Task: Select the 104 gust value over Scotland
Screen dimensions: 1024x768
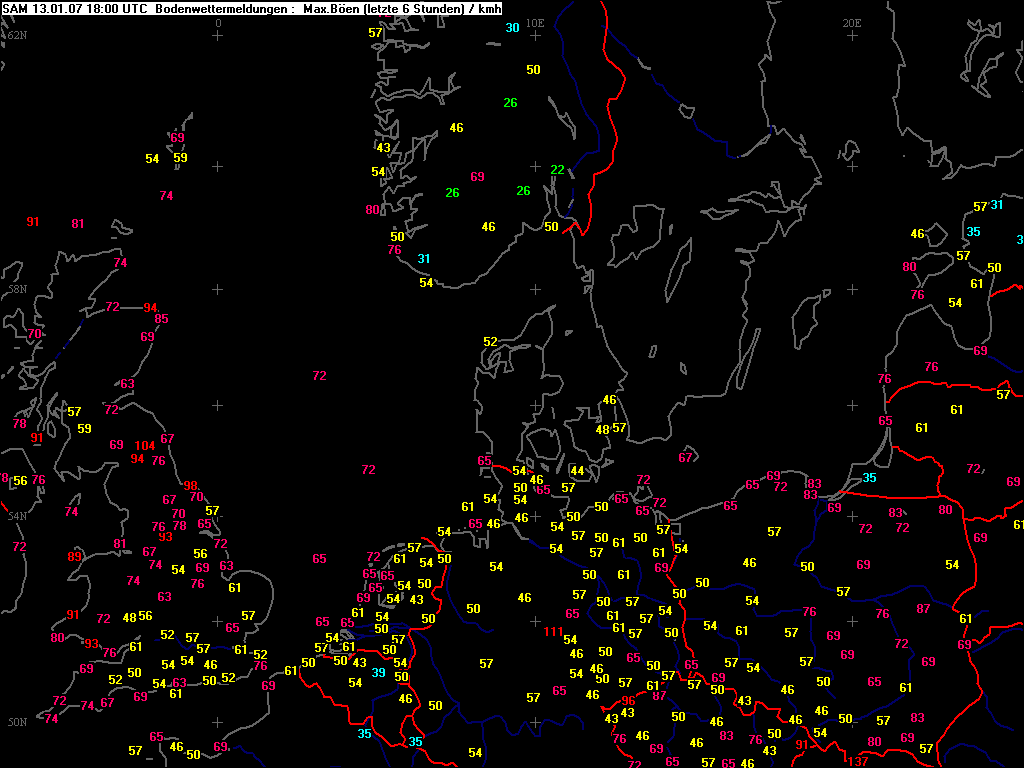Action: pyautogui.click(x=145, y=445)
